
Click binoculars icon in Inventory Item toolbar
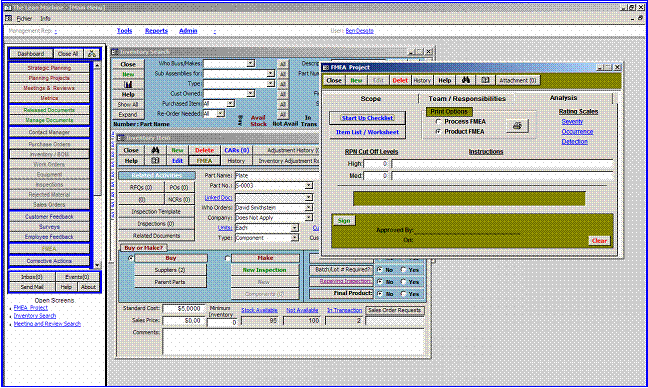point(155,150)
